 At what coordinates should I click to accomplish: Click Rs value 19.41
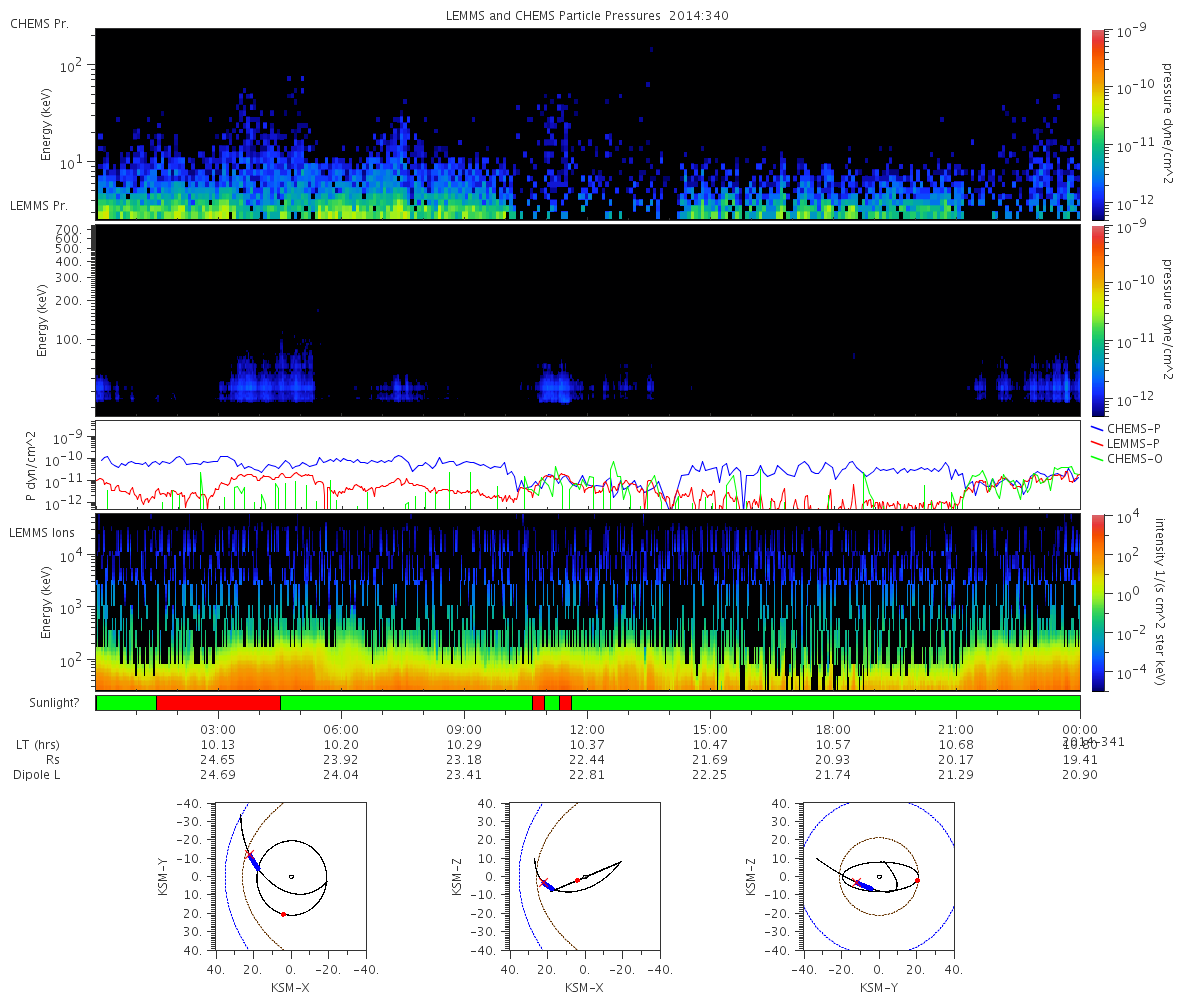click(x=1080, y=760)
